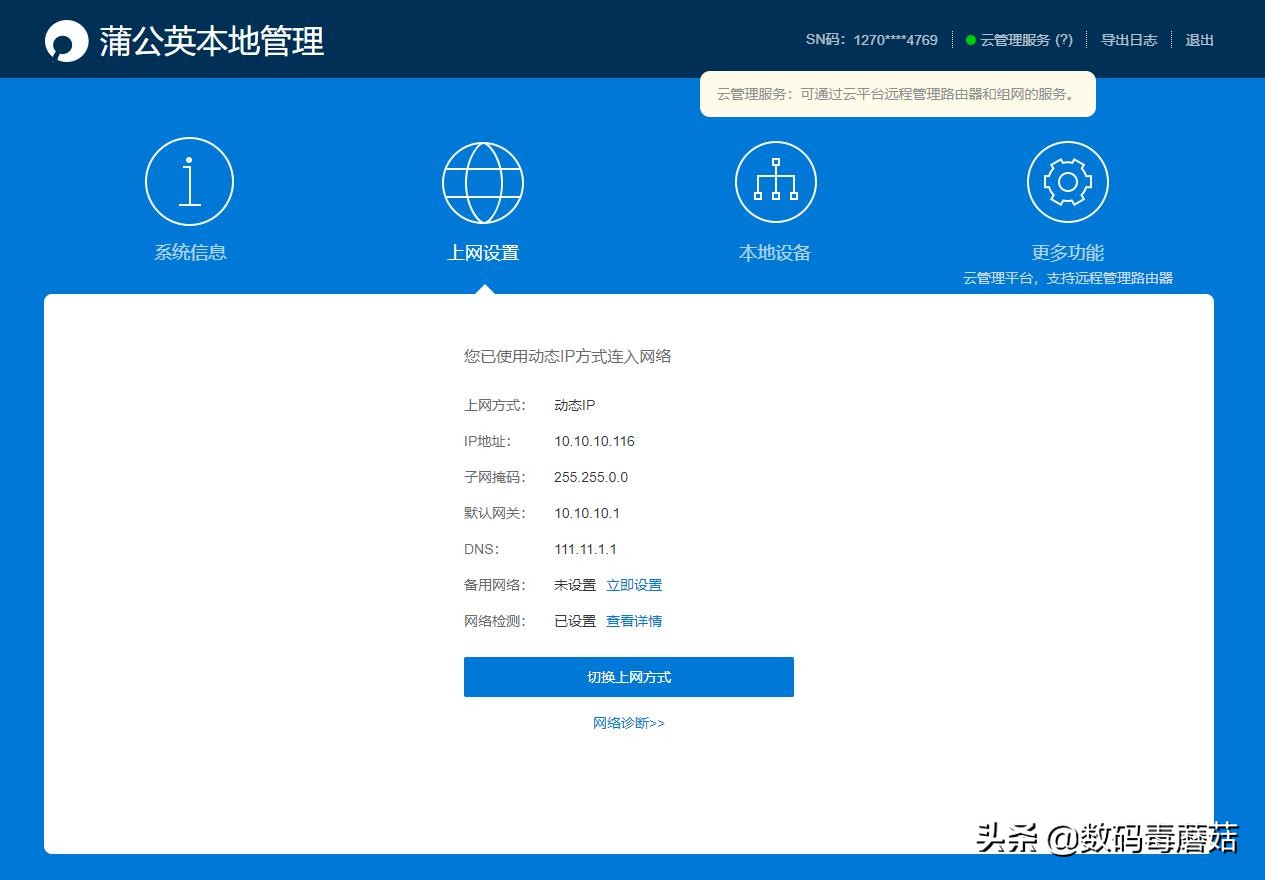1265x880 pixels.
Task: Open the 系统信息 (System Info) panel icon
Action: click(189, 181)
